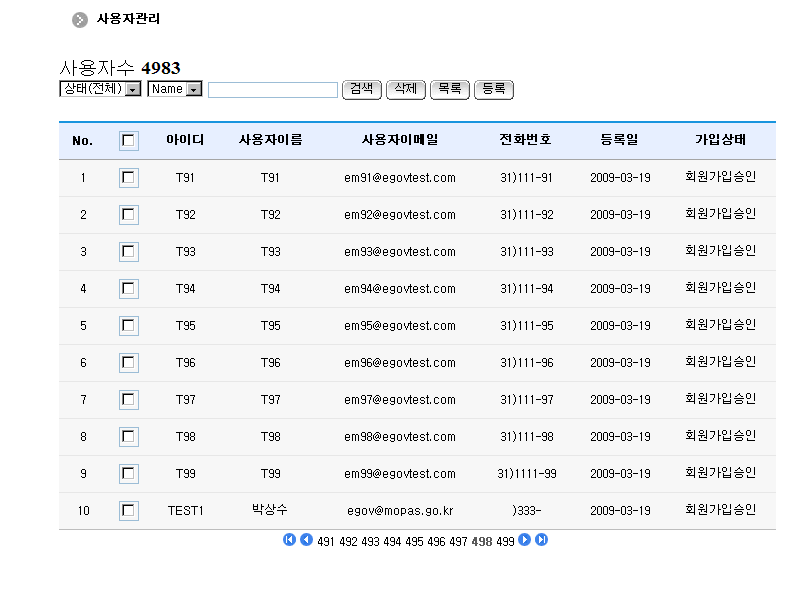Toggle the select-all checkbox in header
Image resolution: width=800 pixels, height=600 pixels.
[128, 141]
